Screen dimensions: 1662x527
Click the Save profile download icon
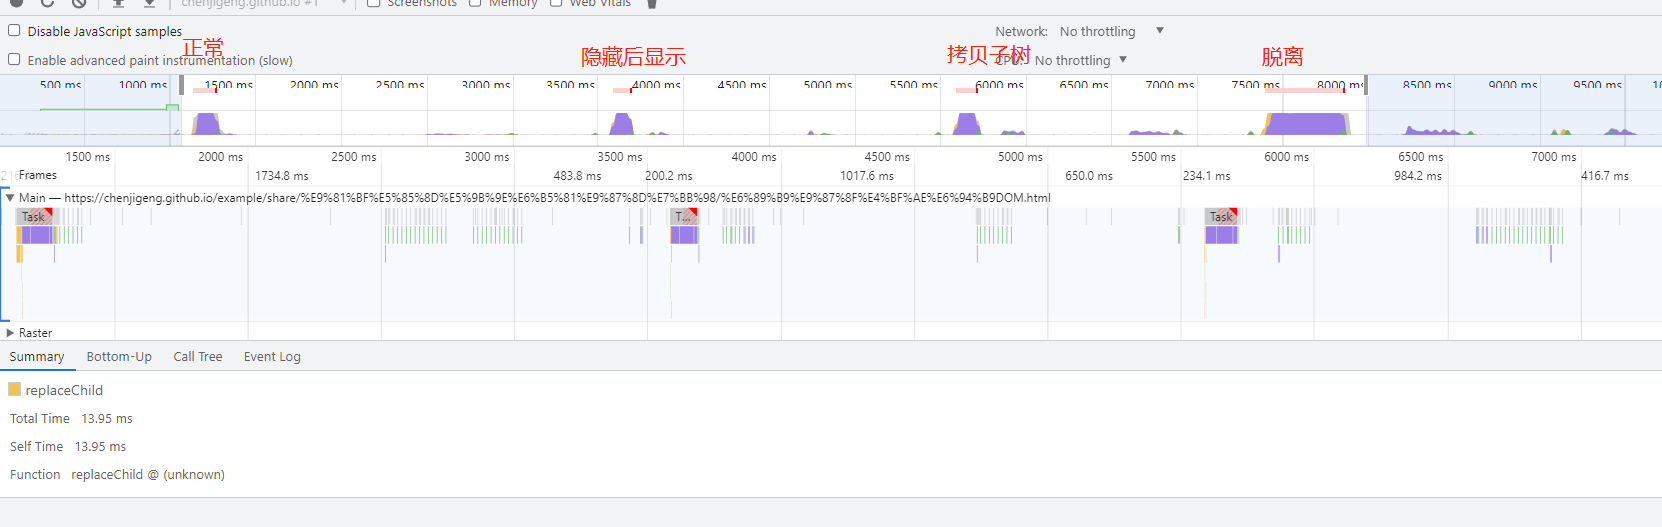148,3
